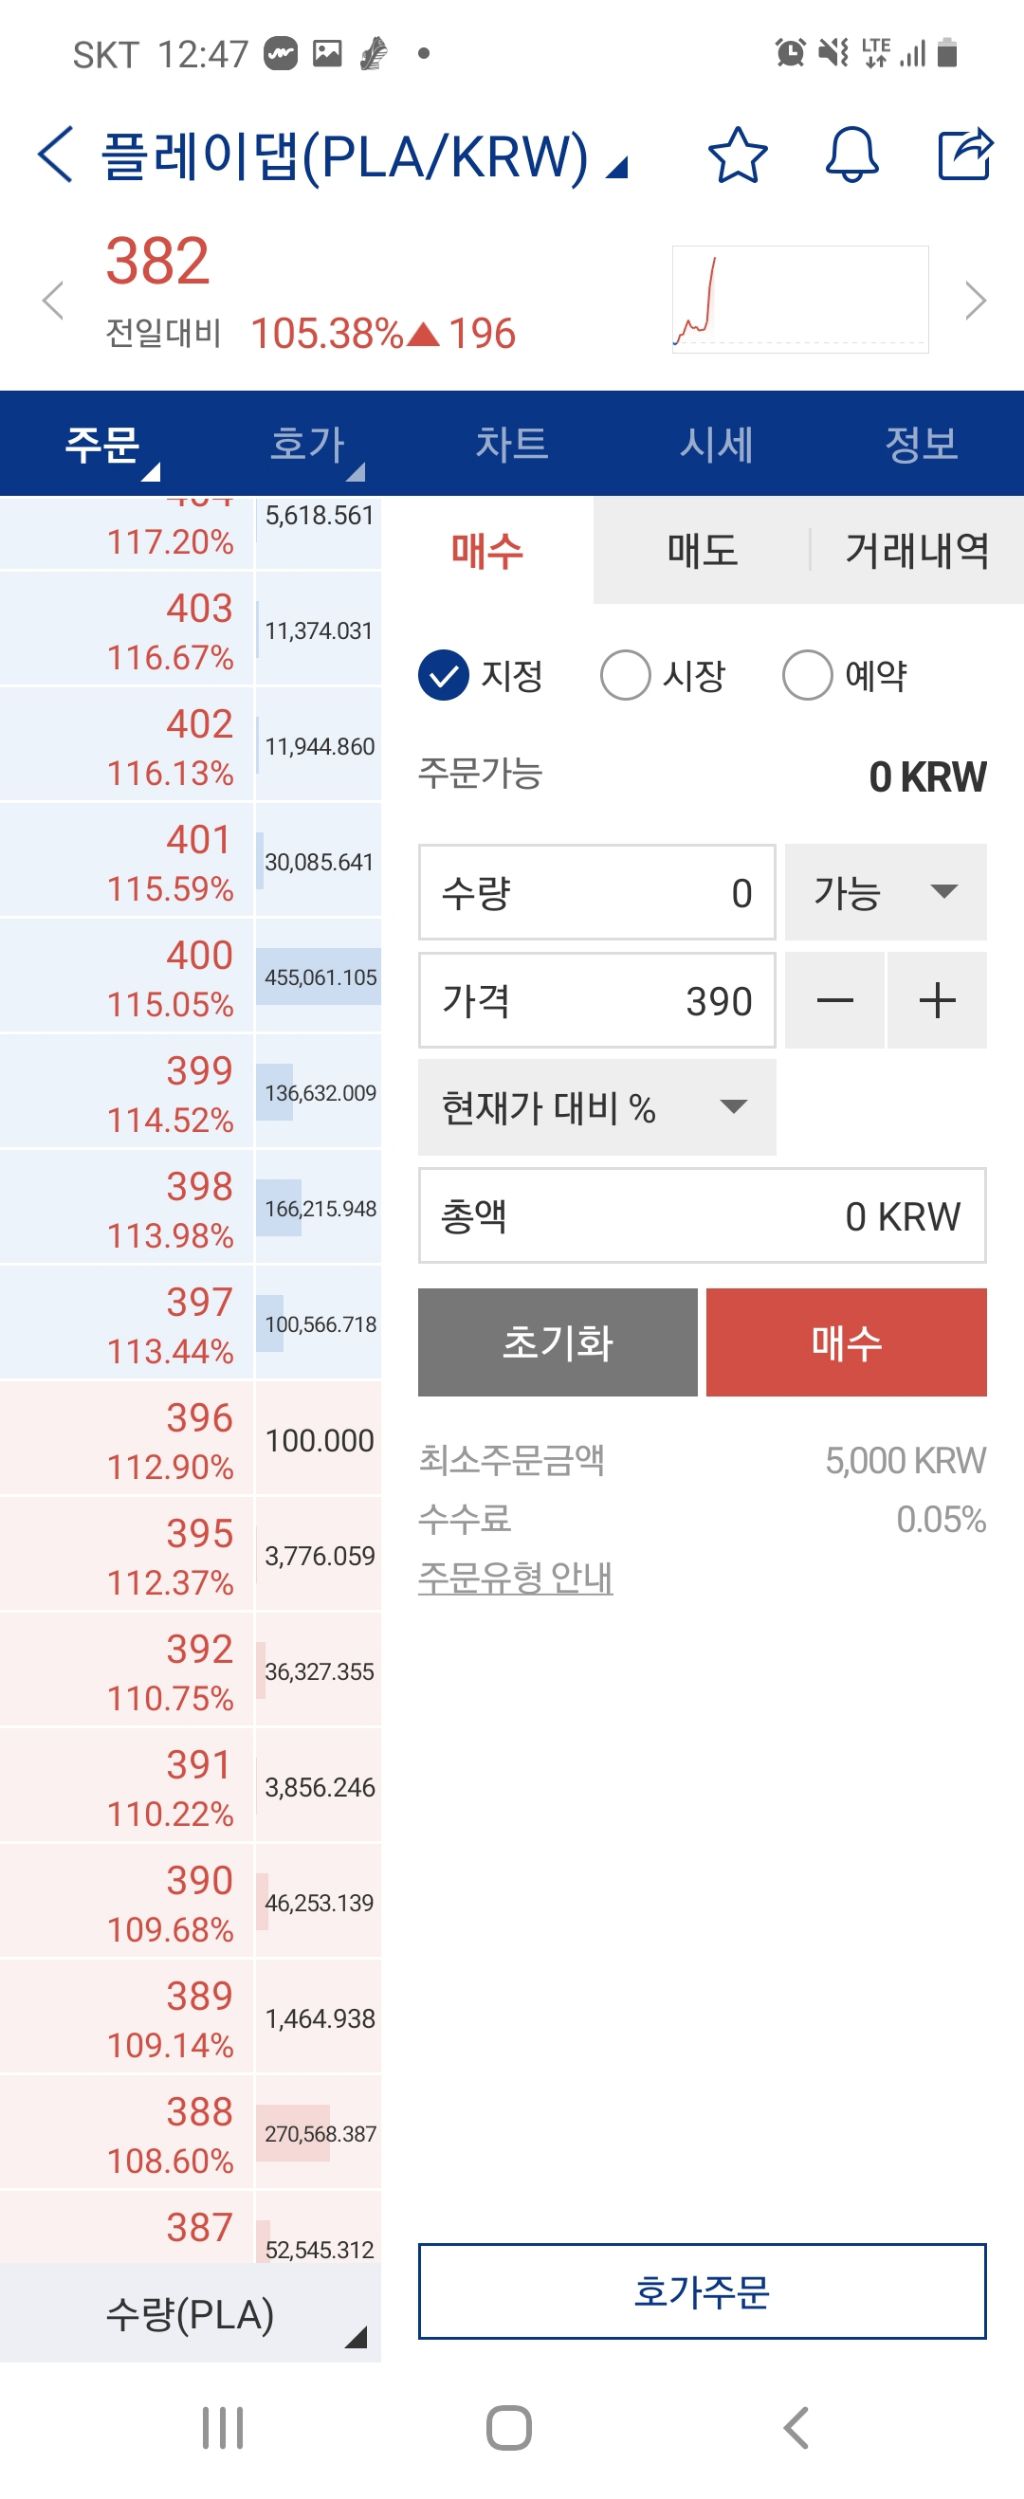Switch to the 매도 sell tab
Viewport: 1024px width, 2499px height.
[x=702, y=551]
